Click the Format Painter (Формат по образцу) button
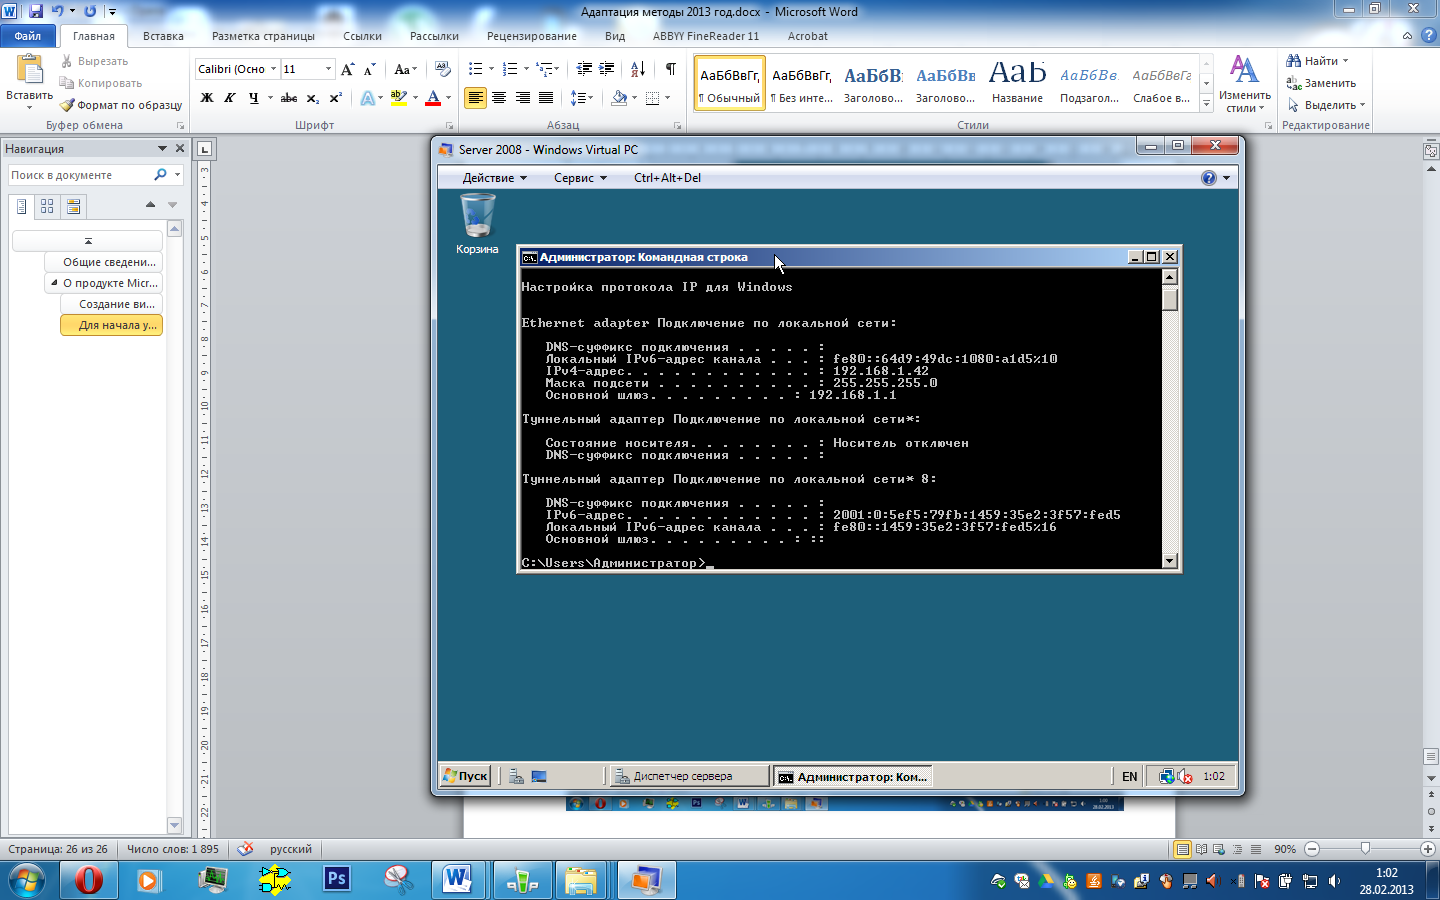This screenshot has width=1440, height=900. click(121, 105)
